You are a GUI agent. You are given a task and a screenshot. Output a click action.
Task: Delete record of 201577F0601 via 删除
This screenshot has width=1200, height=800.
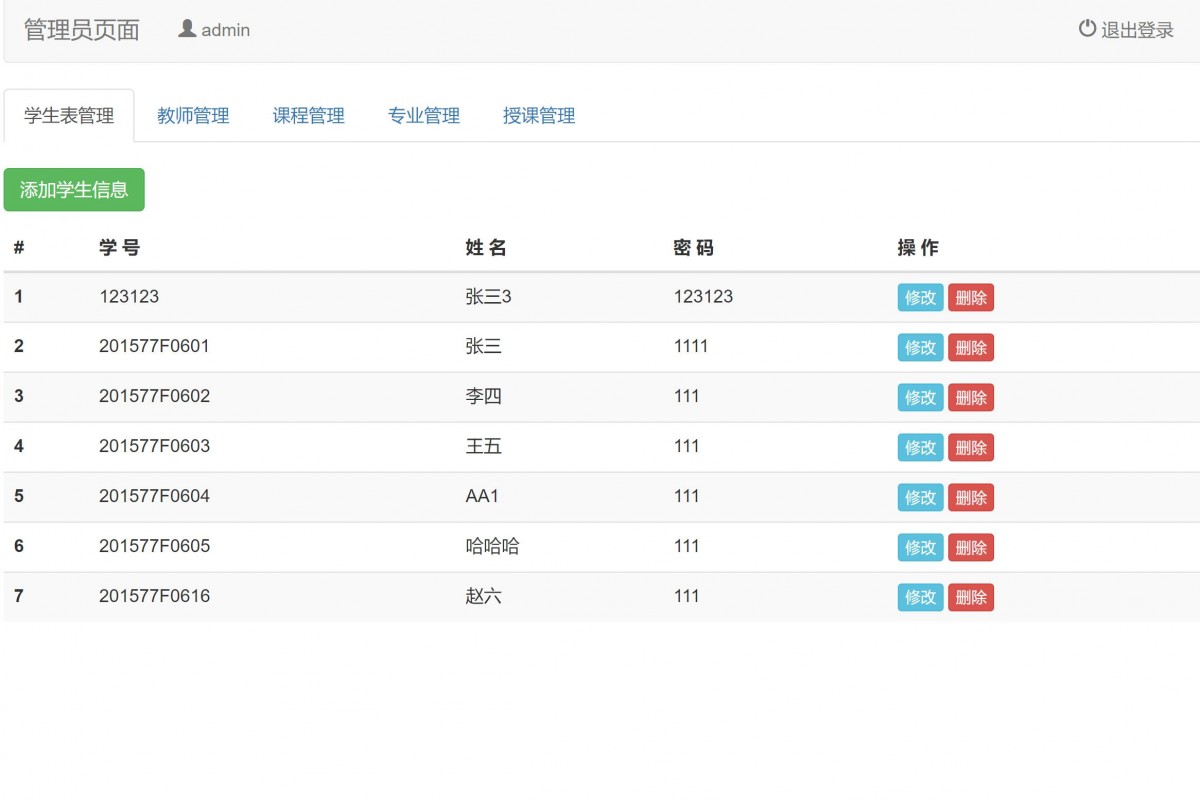pyautogui.click(x=970, y=347)
